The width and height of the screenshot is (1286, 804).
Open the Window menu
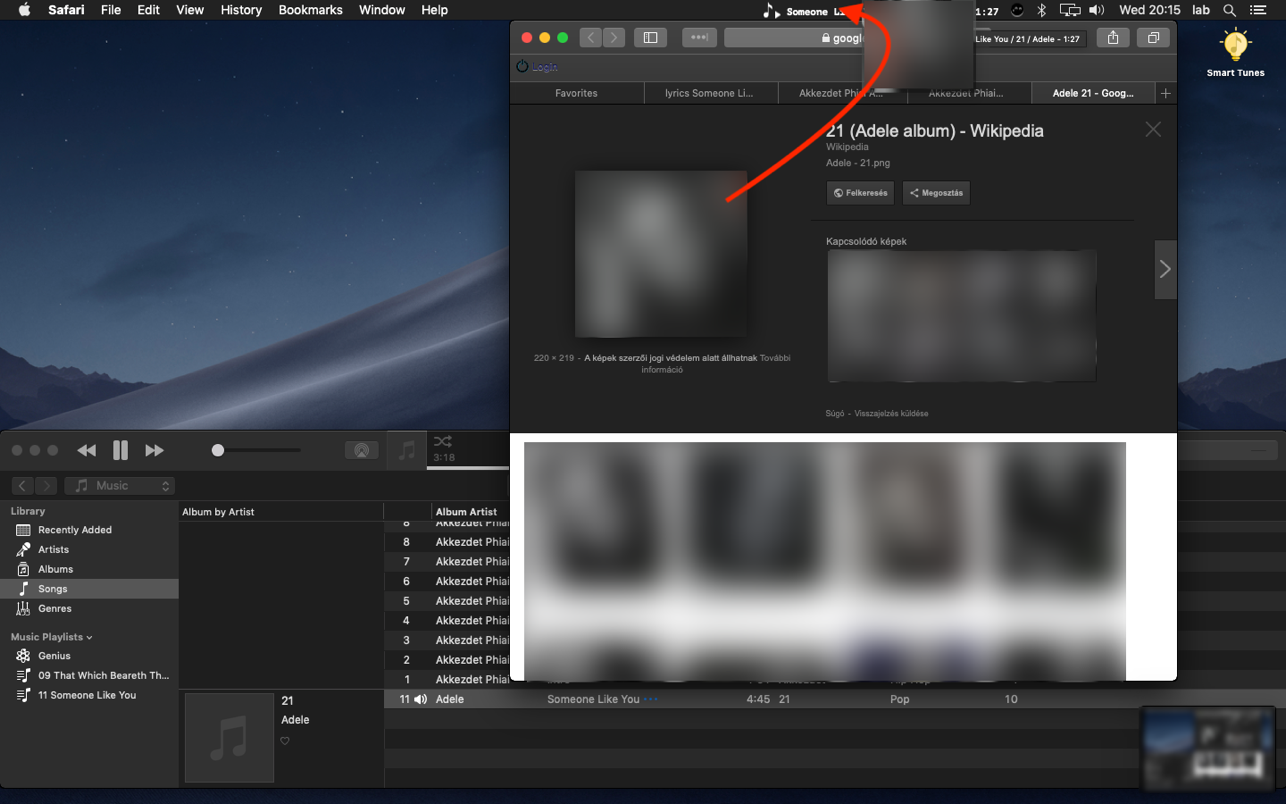click(x=382, y=10)
